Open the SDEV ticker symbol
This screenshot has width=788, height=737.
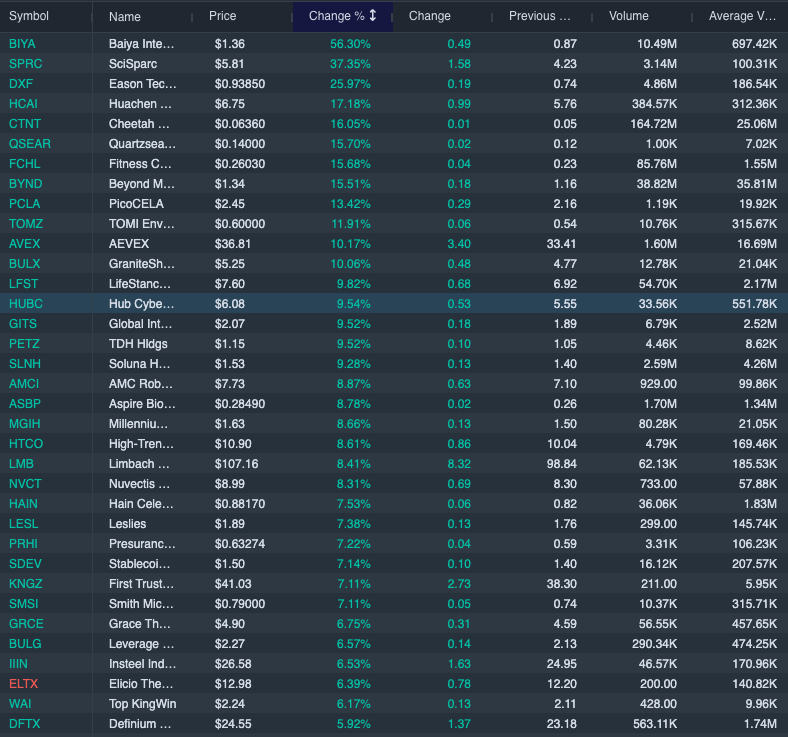coord(25,564)
